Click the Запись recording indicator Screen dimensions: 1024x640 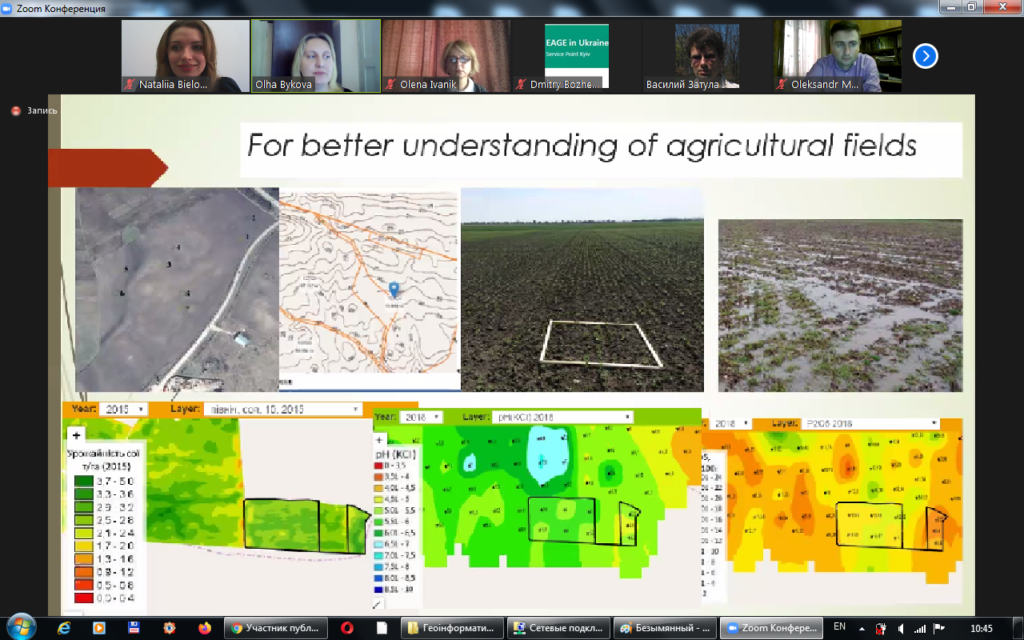[35, 111]
